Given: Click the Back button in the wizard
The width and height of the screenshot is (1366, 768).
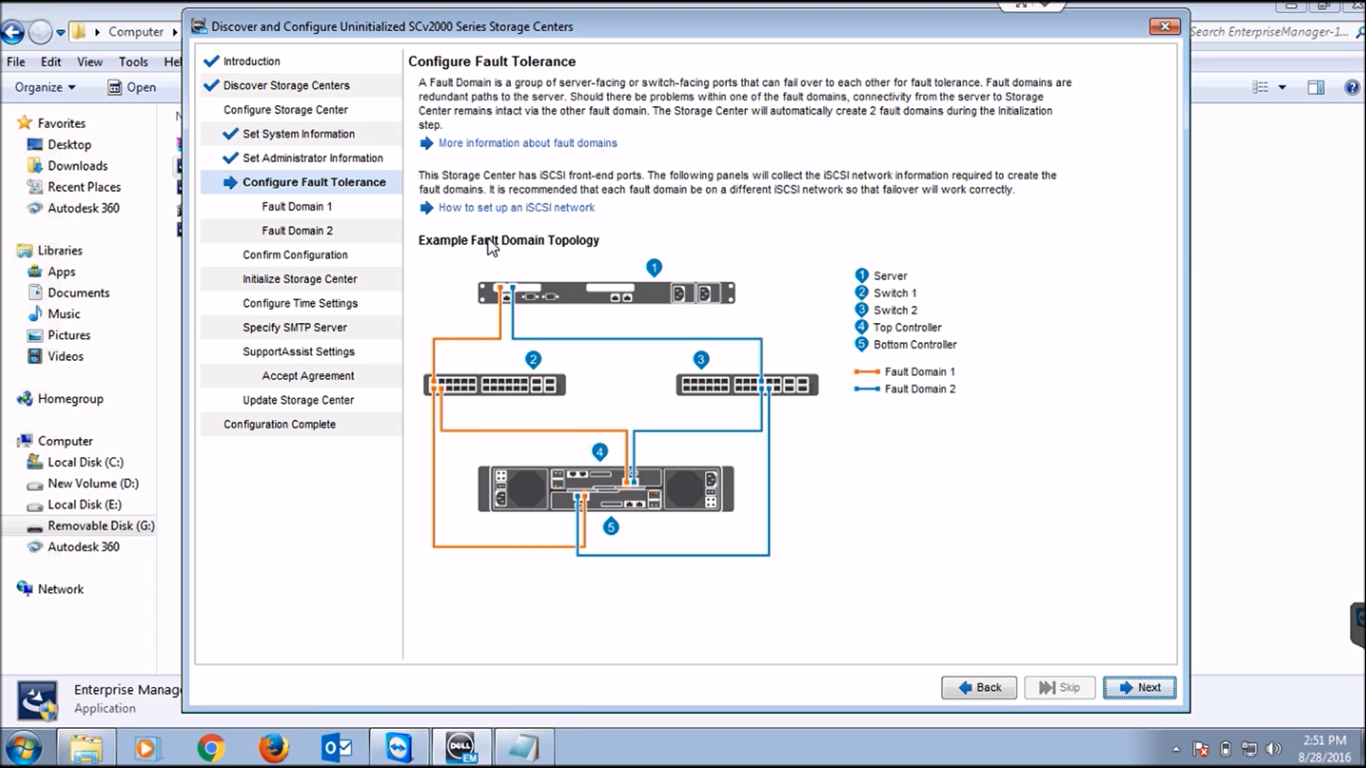Looking at the screenshot, I should click(x=979, y=687).
